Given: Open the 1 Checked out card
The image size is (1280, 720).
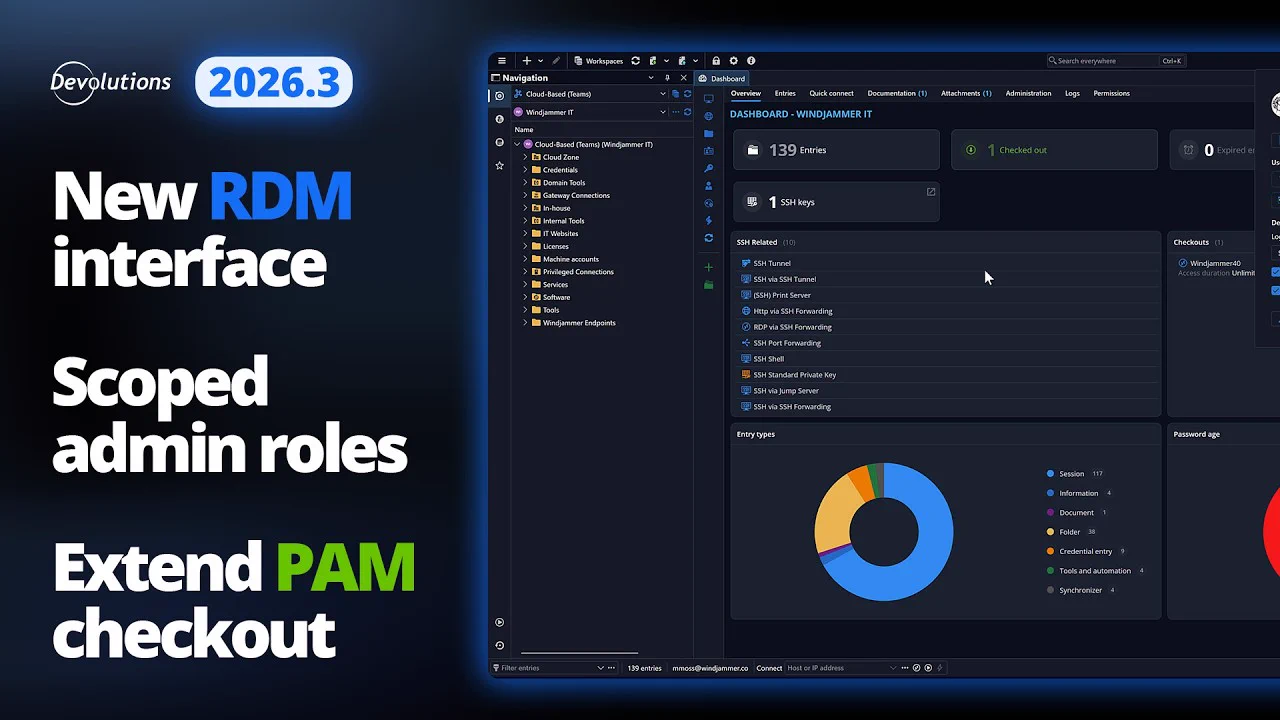Looking at the screenshot, I should pyautogui.click(x=1054, y=150).
